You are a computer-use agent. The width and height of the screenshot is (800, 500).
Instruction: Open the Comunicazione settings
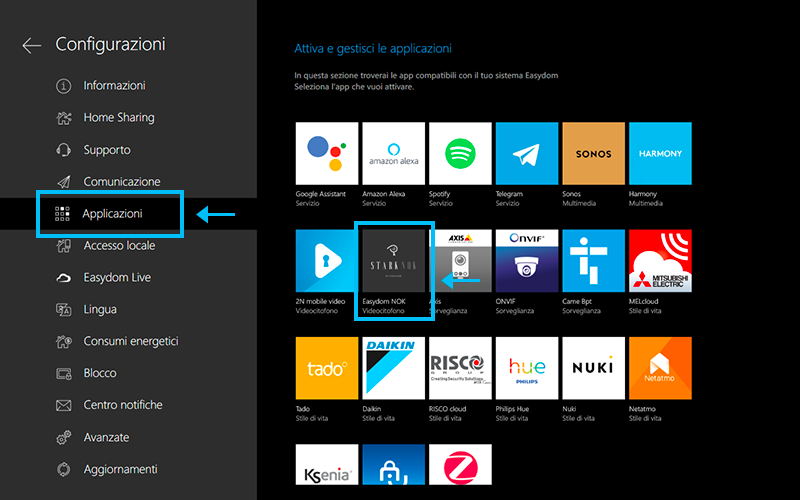click(122, 182)
